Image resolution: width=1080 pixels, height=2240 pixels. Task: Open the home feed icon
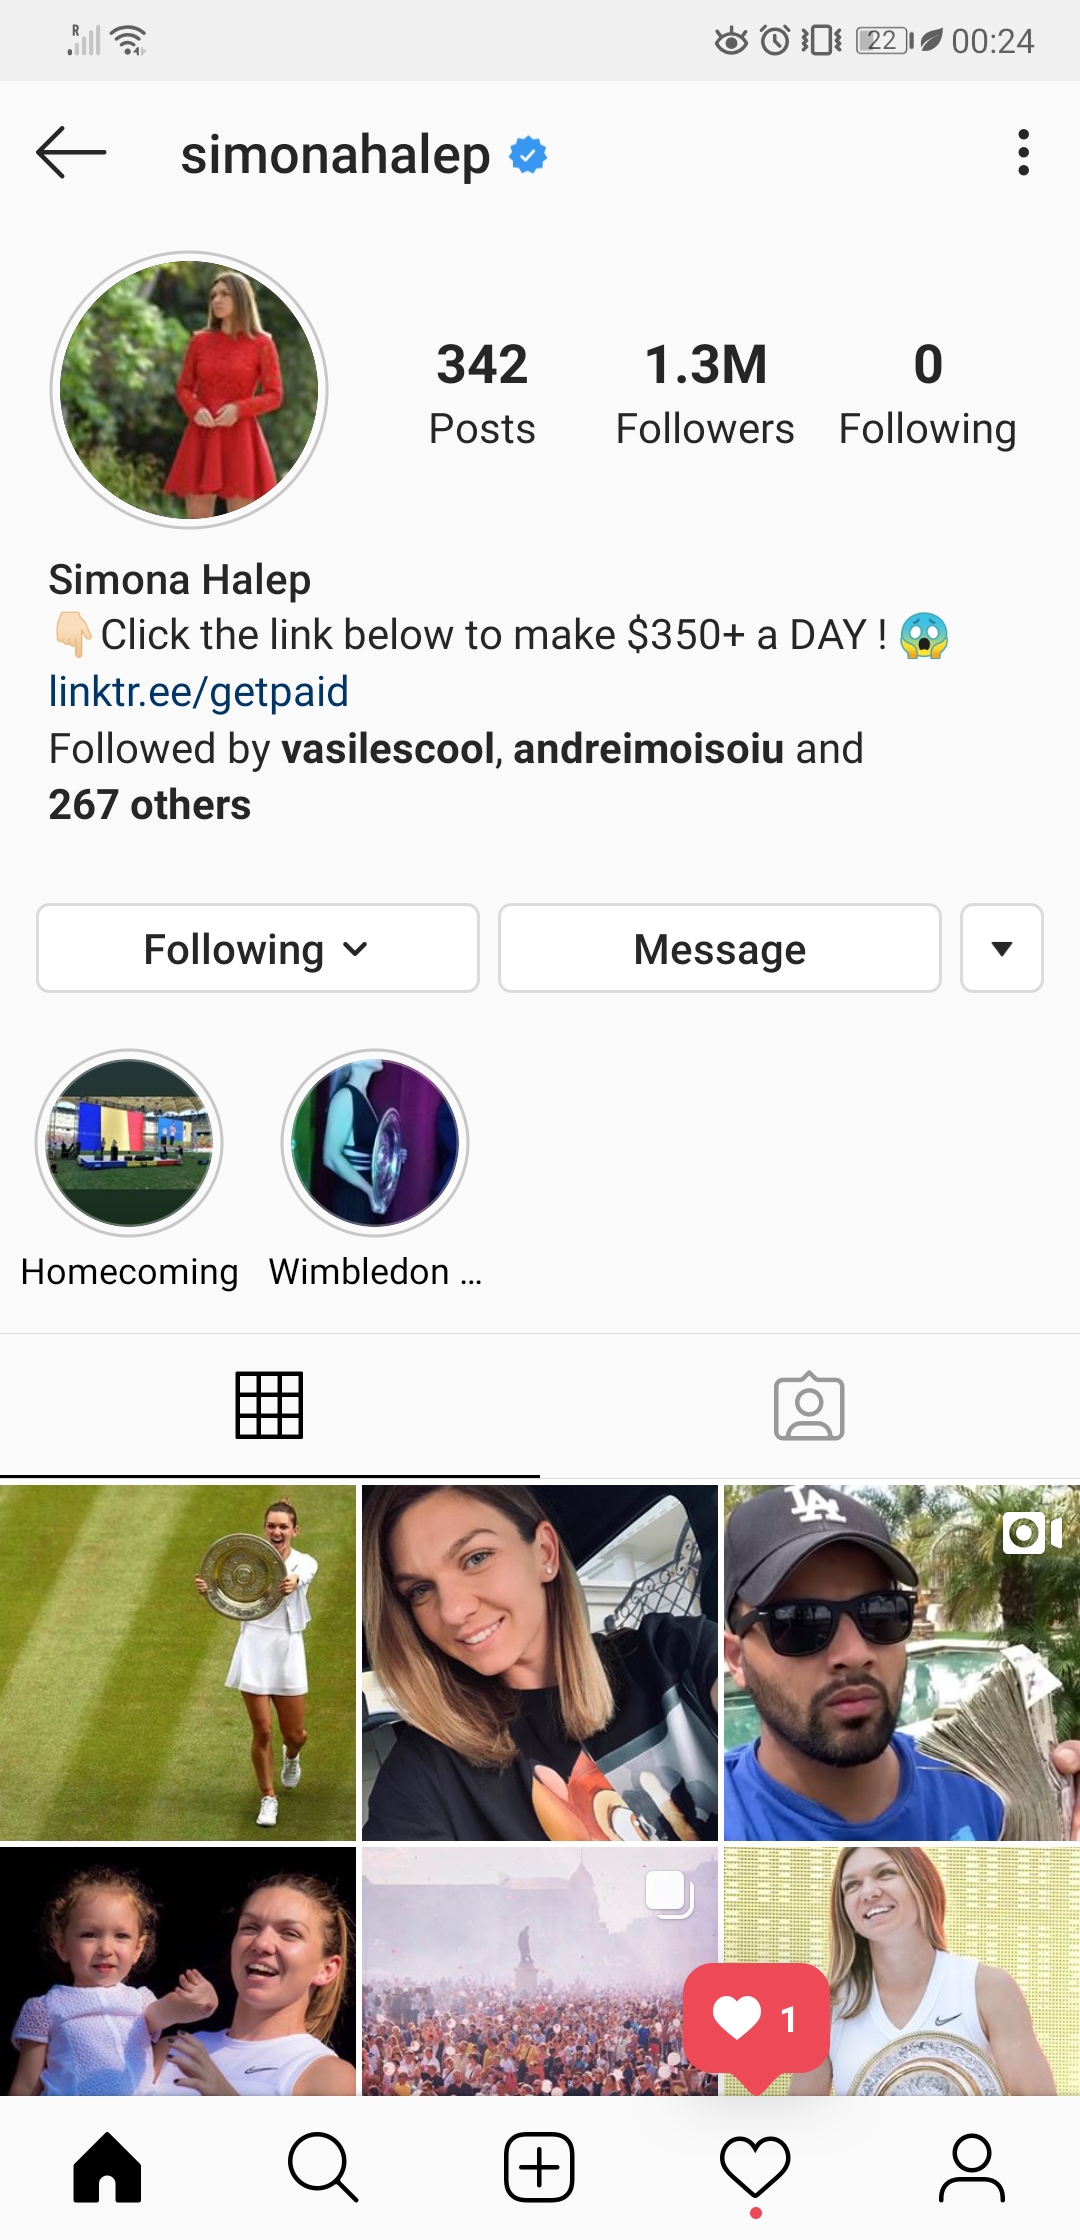click(107, 2167)
